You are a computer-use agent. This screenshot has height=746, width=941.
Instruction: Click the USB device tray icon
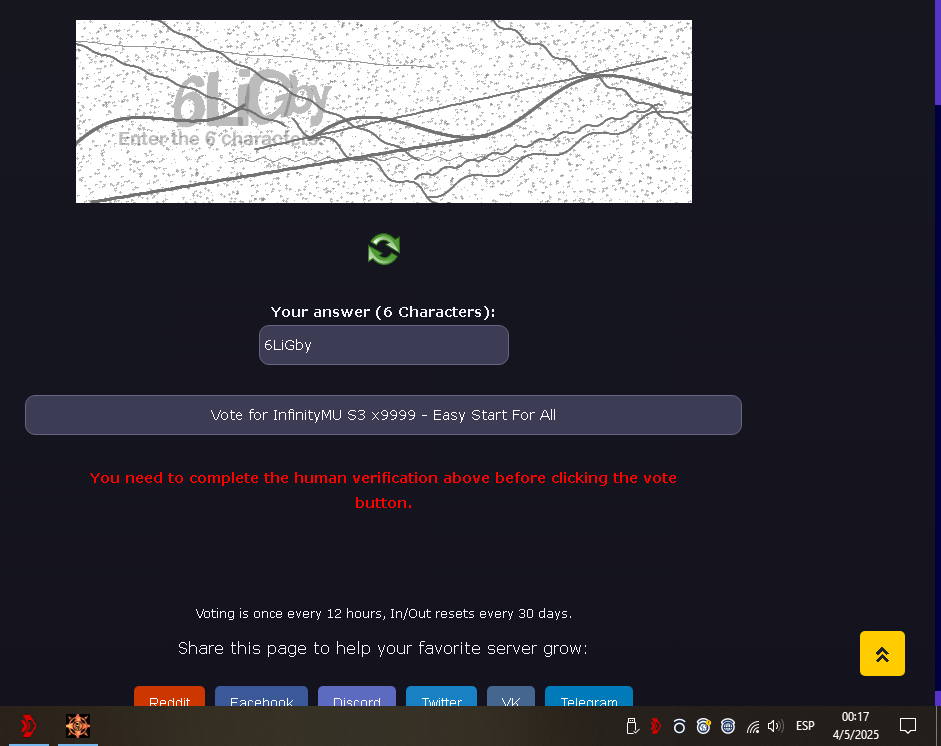pos(632,726)
